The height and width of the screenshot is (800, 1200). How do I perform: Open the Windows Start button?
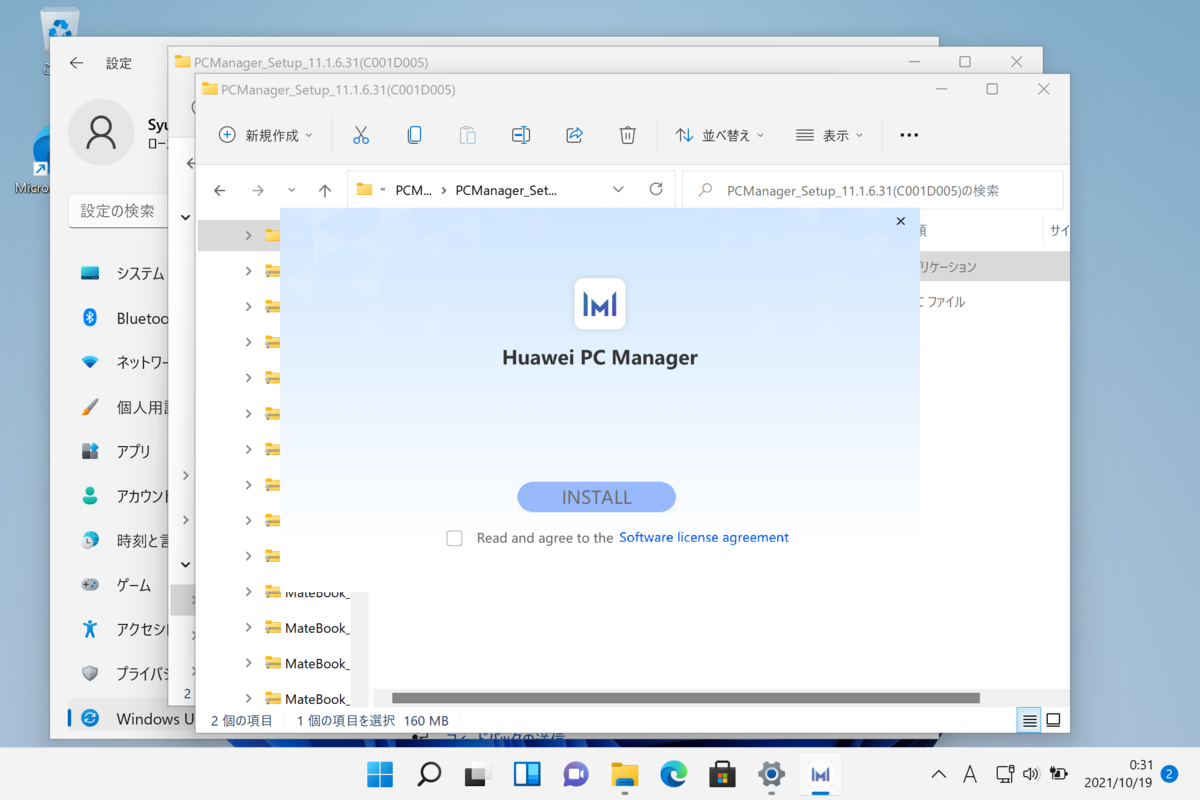pos(380,774)
